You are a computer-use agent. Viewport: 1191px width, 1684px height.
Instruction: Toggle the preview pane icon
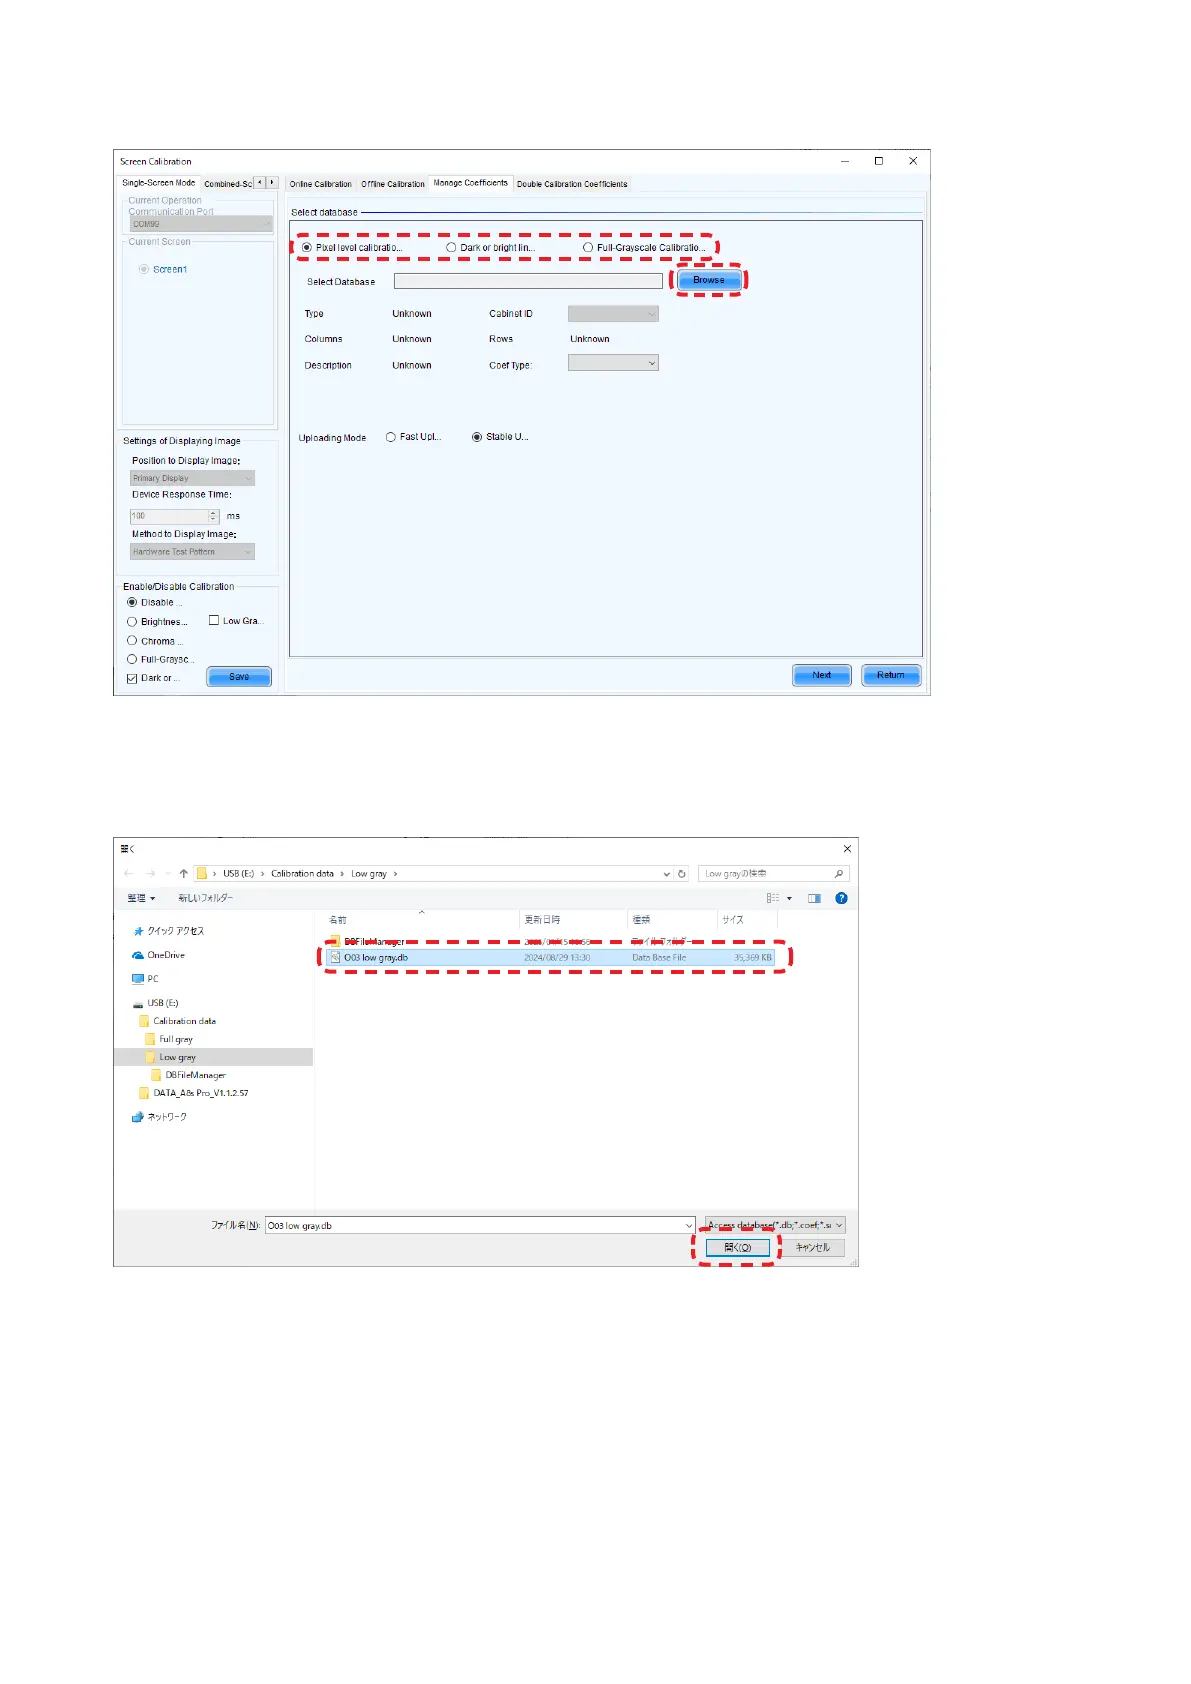[x=814, y=898]
